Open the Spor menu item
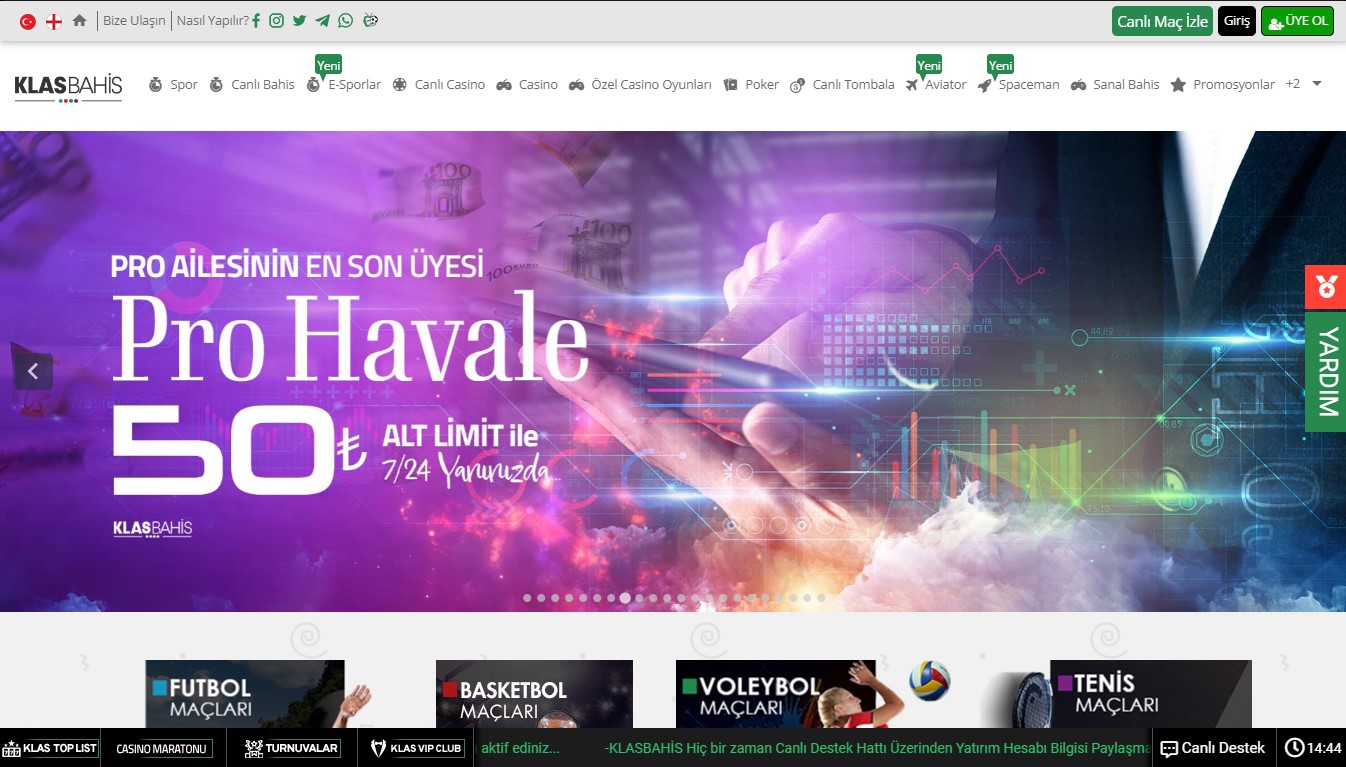Viewport: 1346px width, 767px height. click(x=184, y=85)
